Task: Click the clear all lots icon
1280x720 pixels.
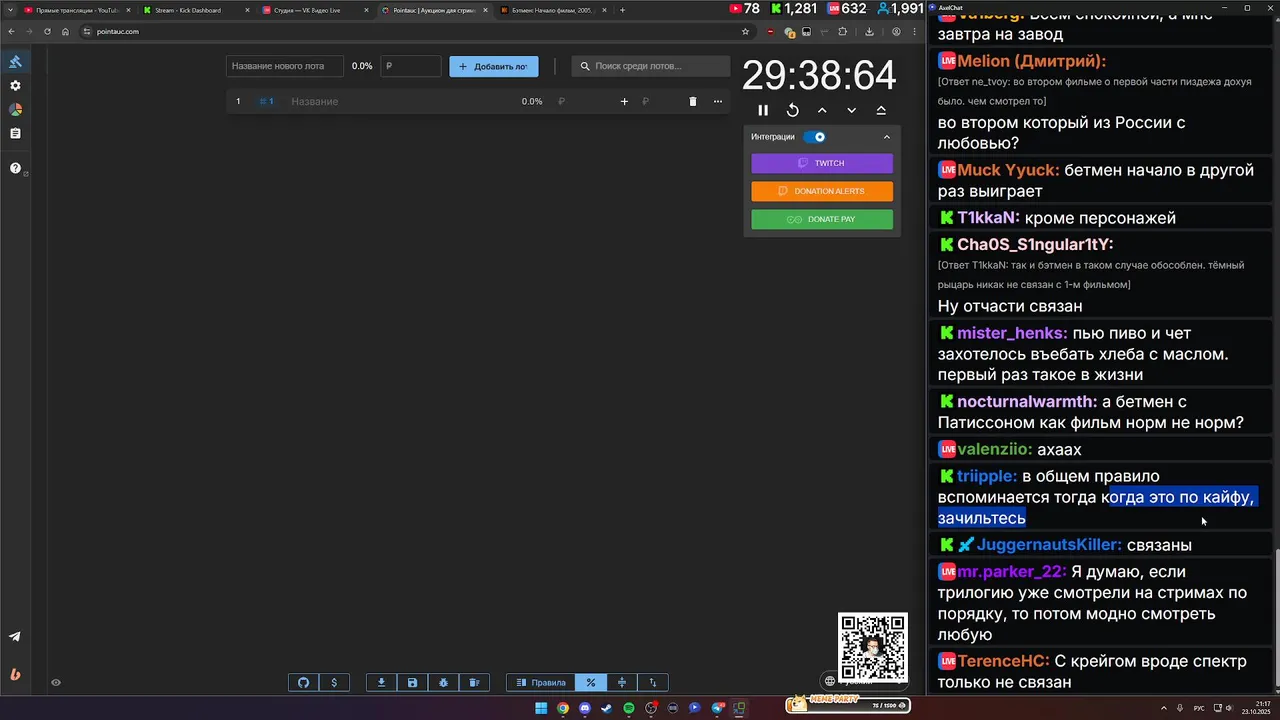Action: 474,683
